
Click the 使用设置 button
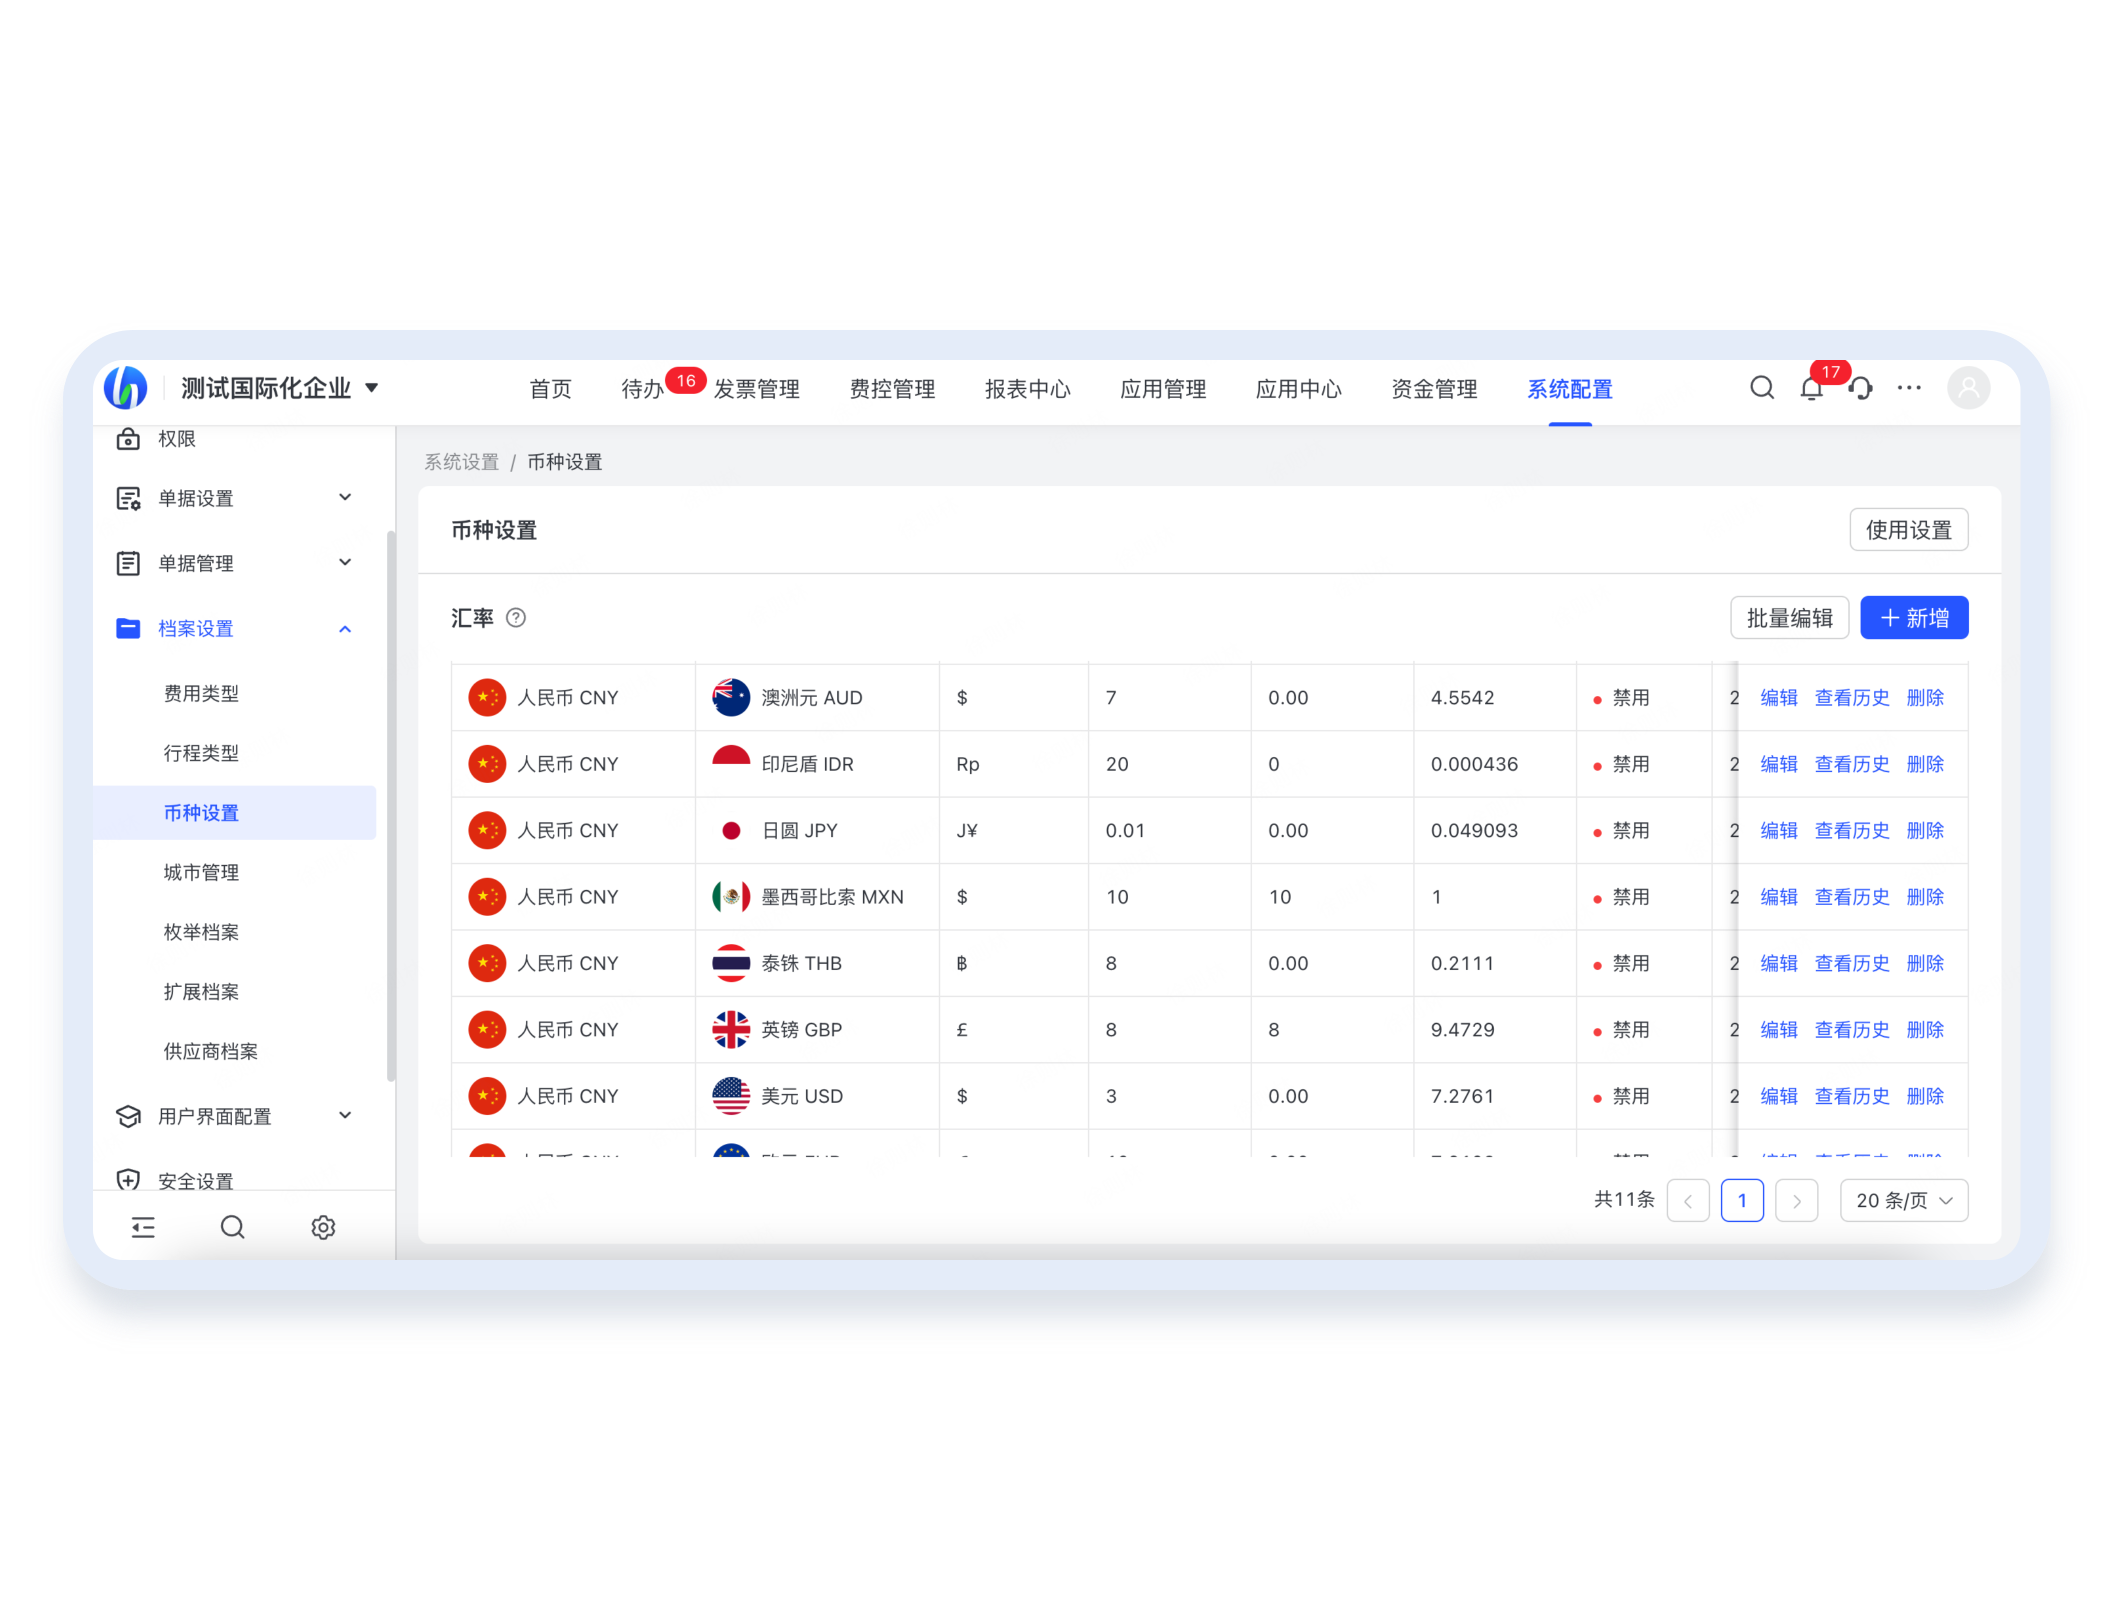click(x=1908, y=530)
